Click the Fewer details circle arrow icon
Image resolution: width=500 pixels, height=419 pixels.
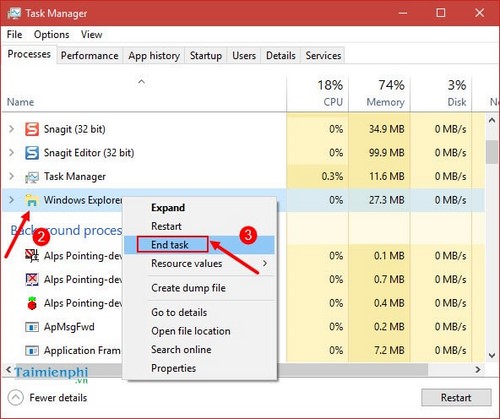15,398
